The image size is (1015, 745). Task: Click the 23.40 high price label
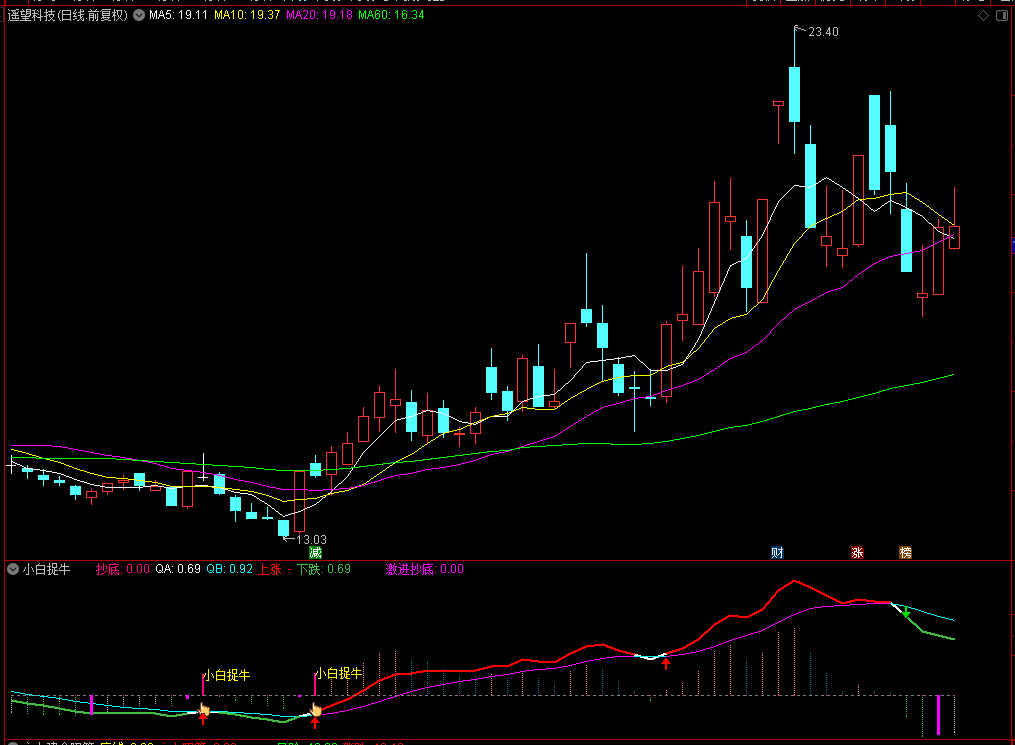click(823, 32)
